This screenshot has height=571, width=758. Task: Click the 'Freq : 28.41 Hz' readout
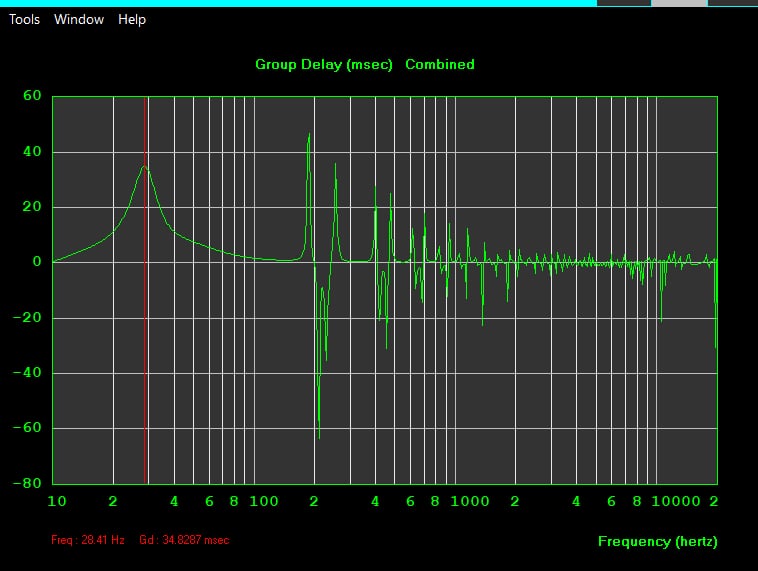(x=88, y=540)
